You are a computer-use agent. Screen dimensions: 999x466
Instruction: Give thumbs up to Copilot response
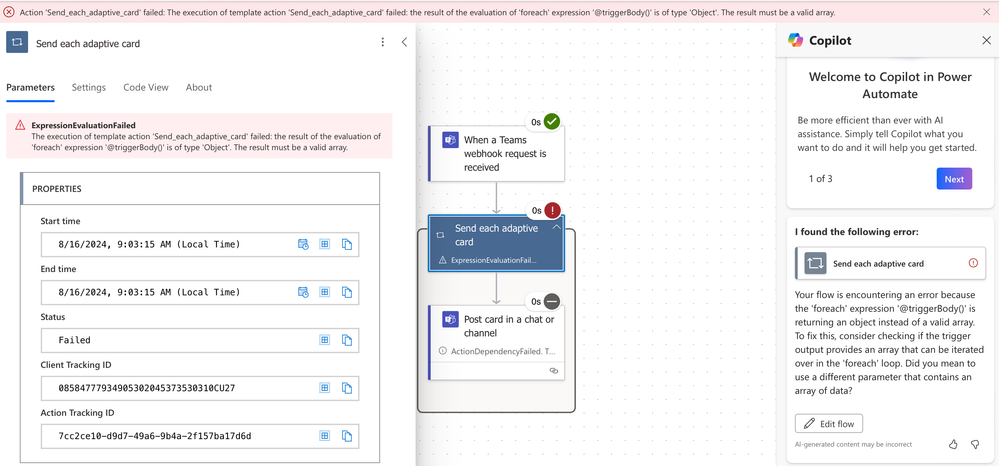pos(953,444)
